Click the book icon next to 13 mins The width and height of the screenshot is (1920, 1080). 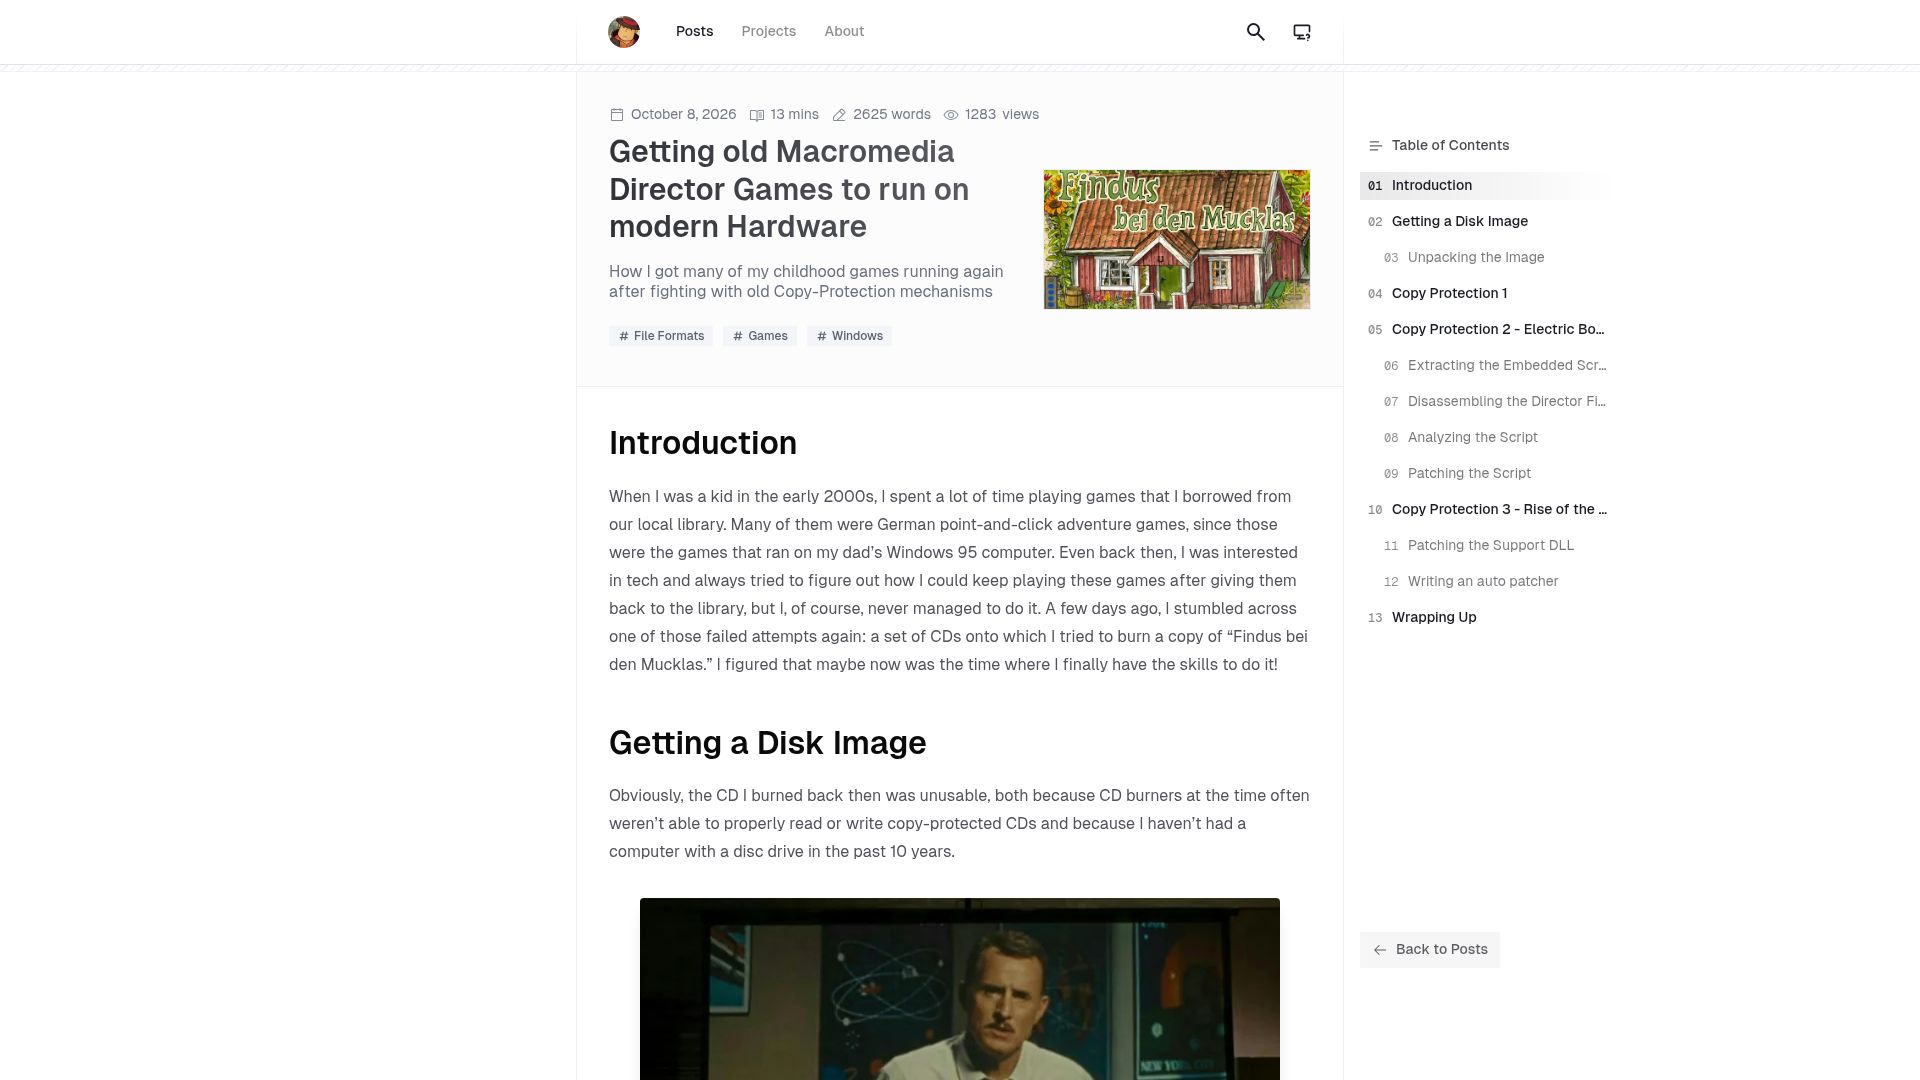(x=757, y=115)
